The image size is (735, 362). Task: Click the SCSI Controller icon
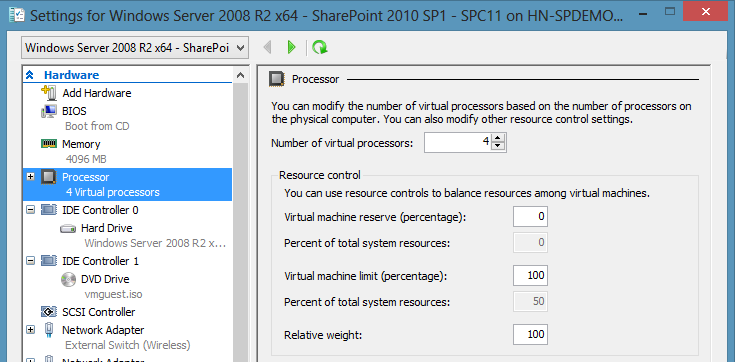pyautogui.click(x=49, y=312)
